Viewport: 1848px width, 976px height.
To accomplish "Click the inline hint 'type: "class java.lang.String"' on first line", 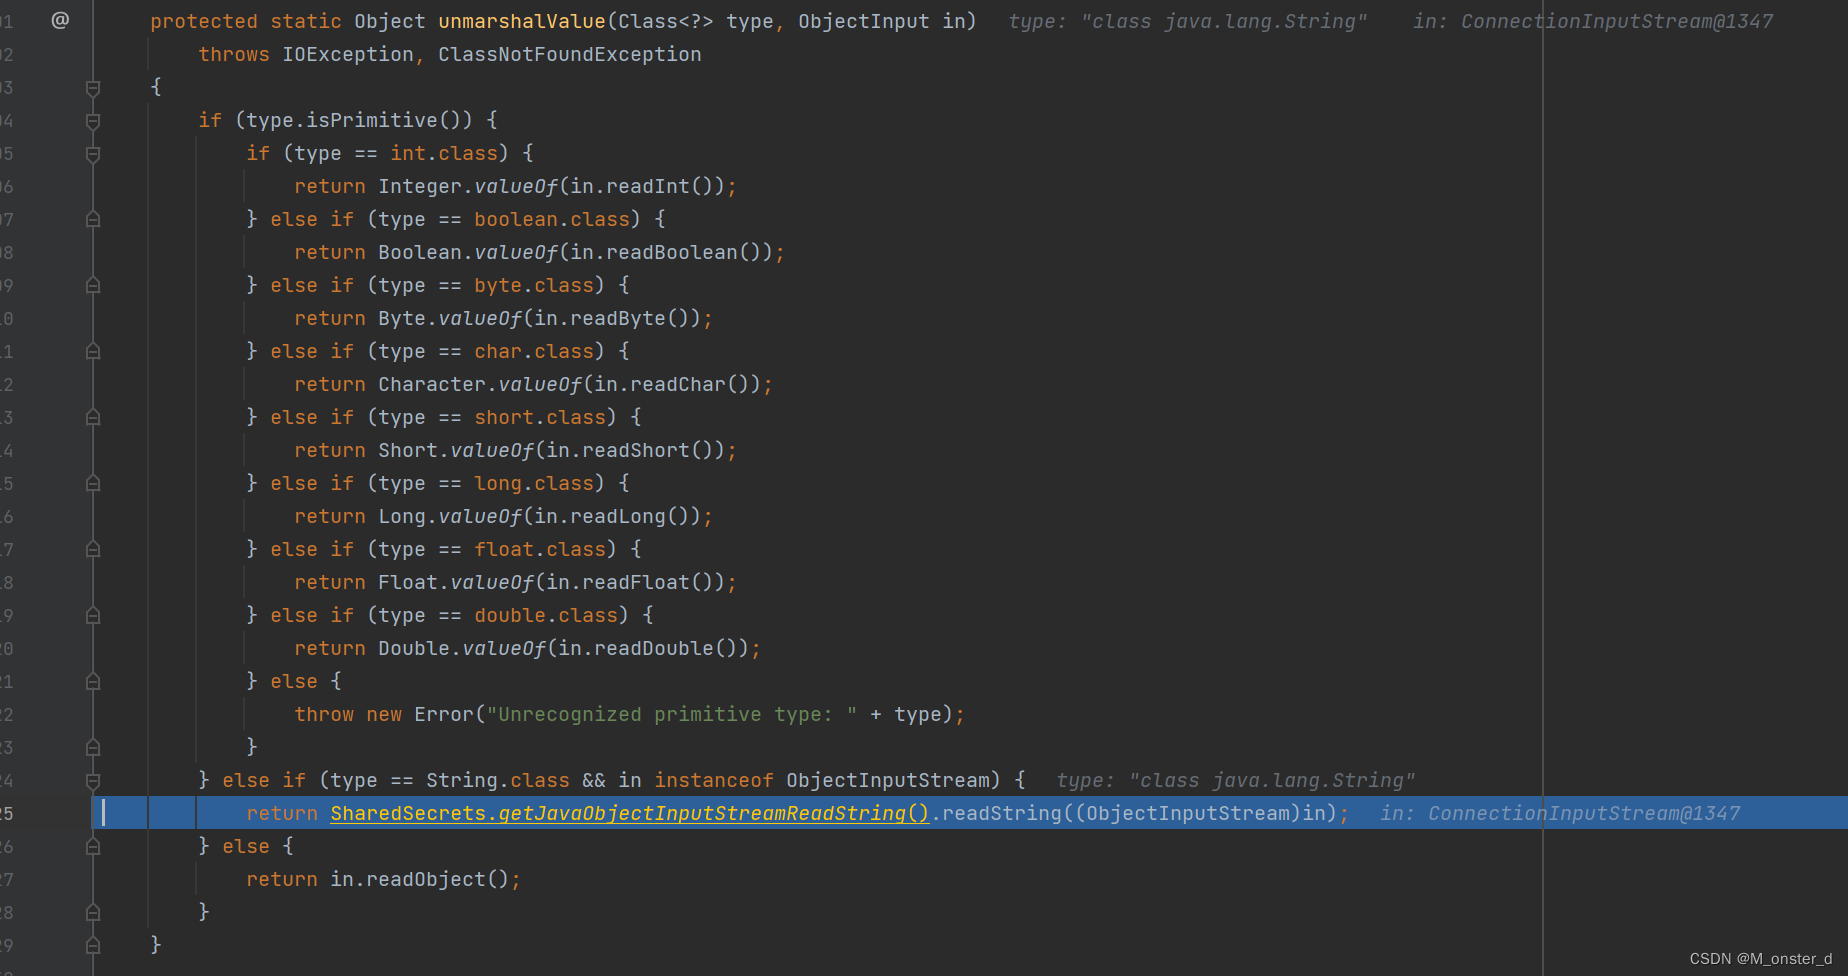I will [x=1188, y=21].
